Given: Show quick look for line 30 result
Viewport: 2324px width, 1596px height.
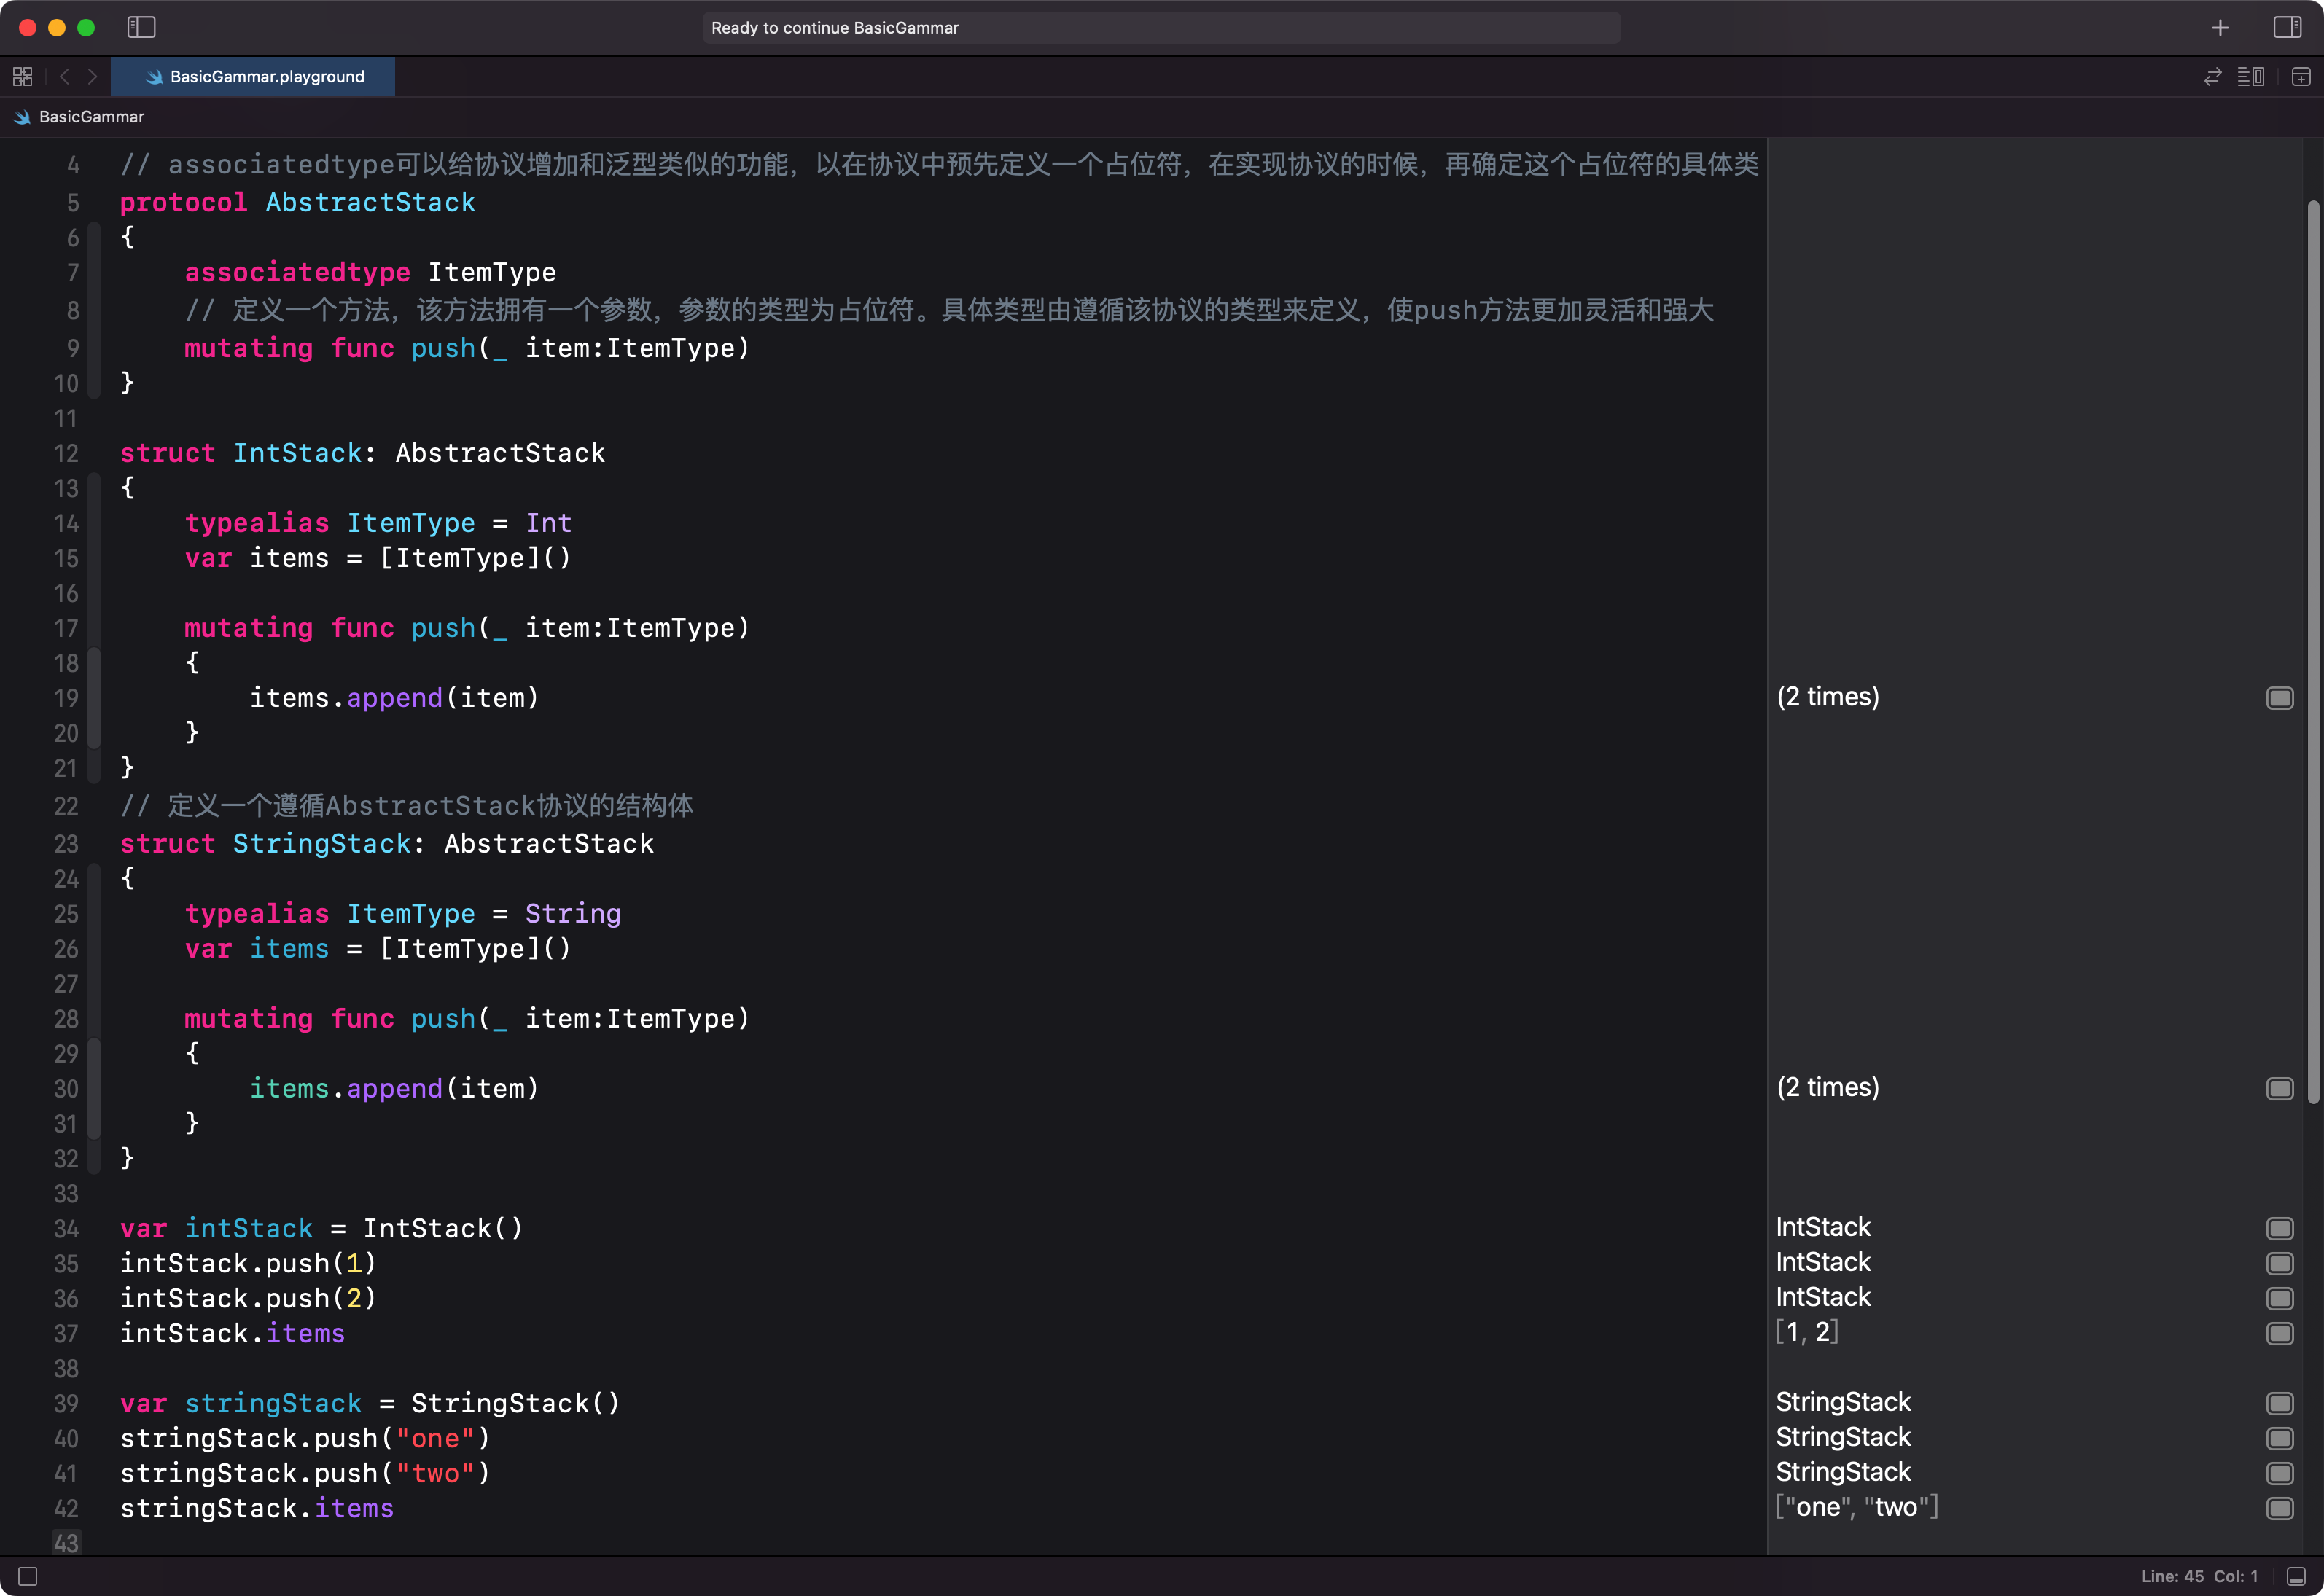Looking at the screenshot, I should point(2279,1088).
